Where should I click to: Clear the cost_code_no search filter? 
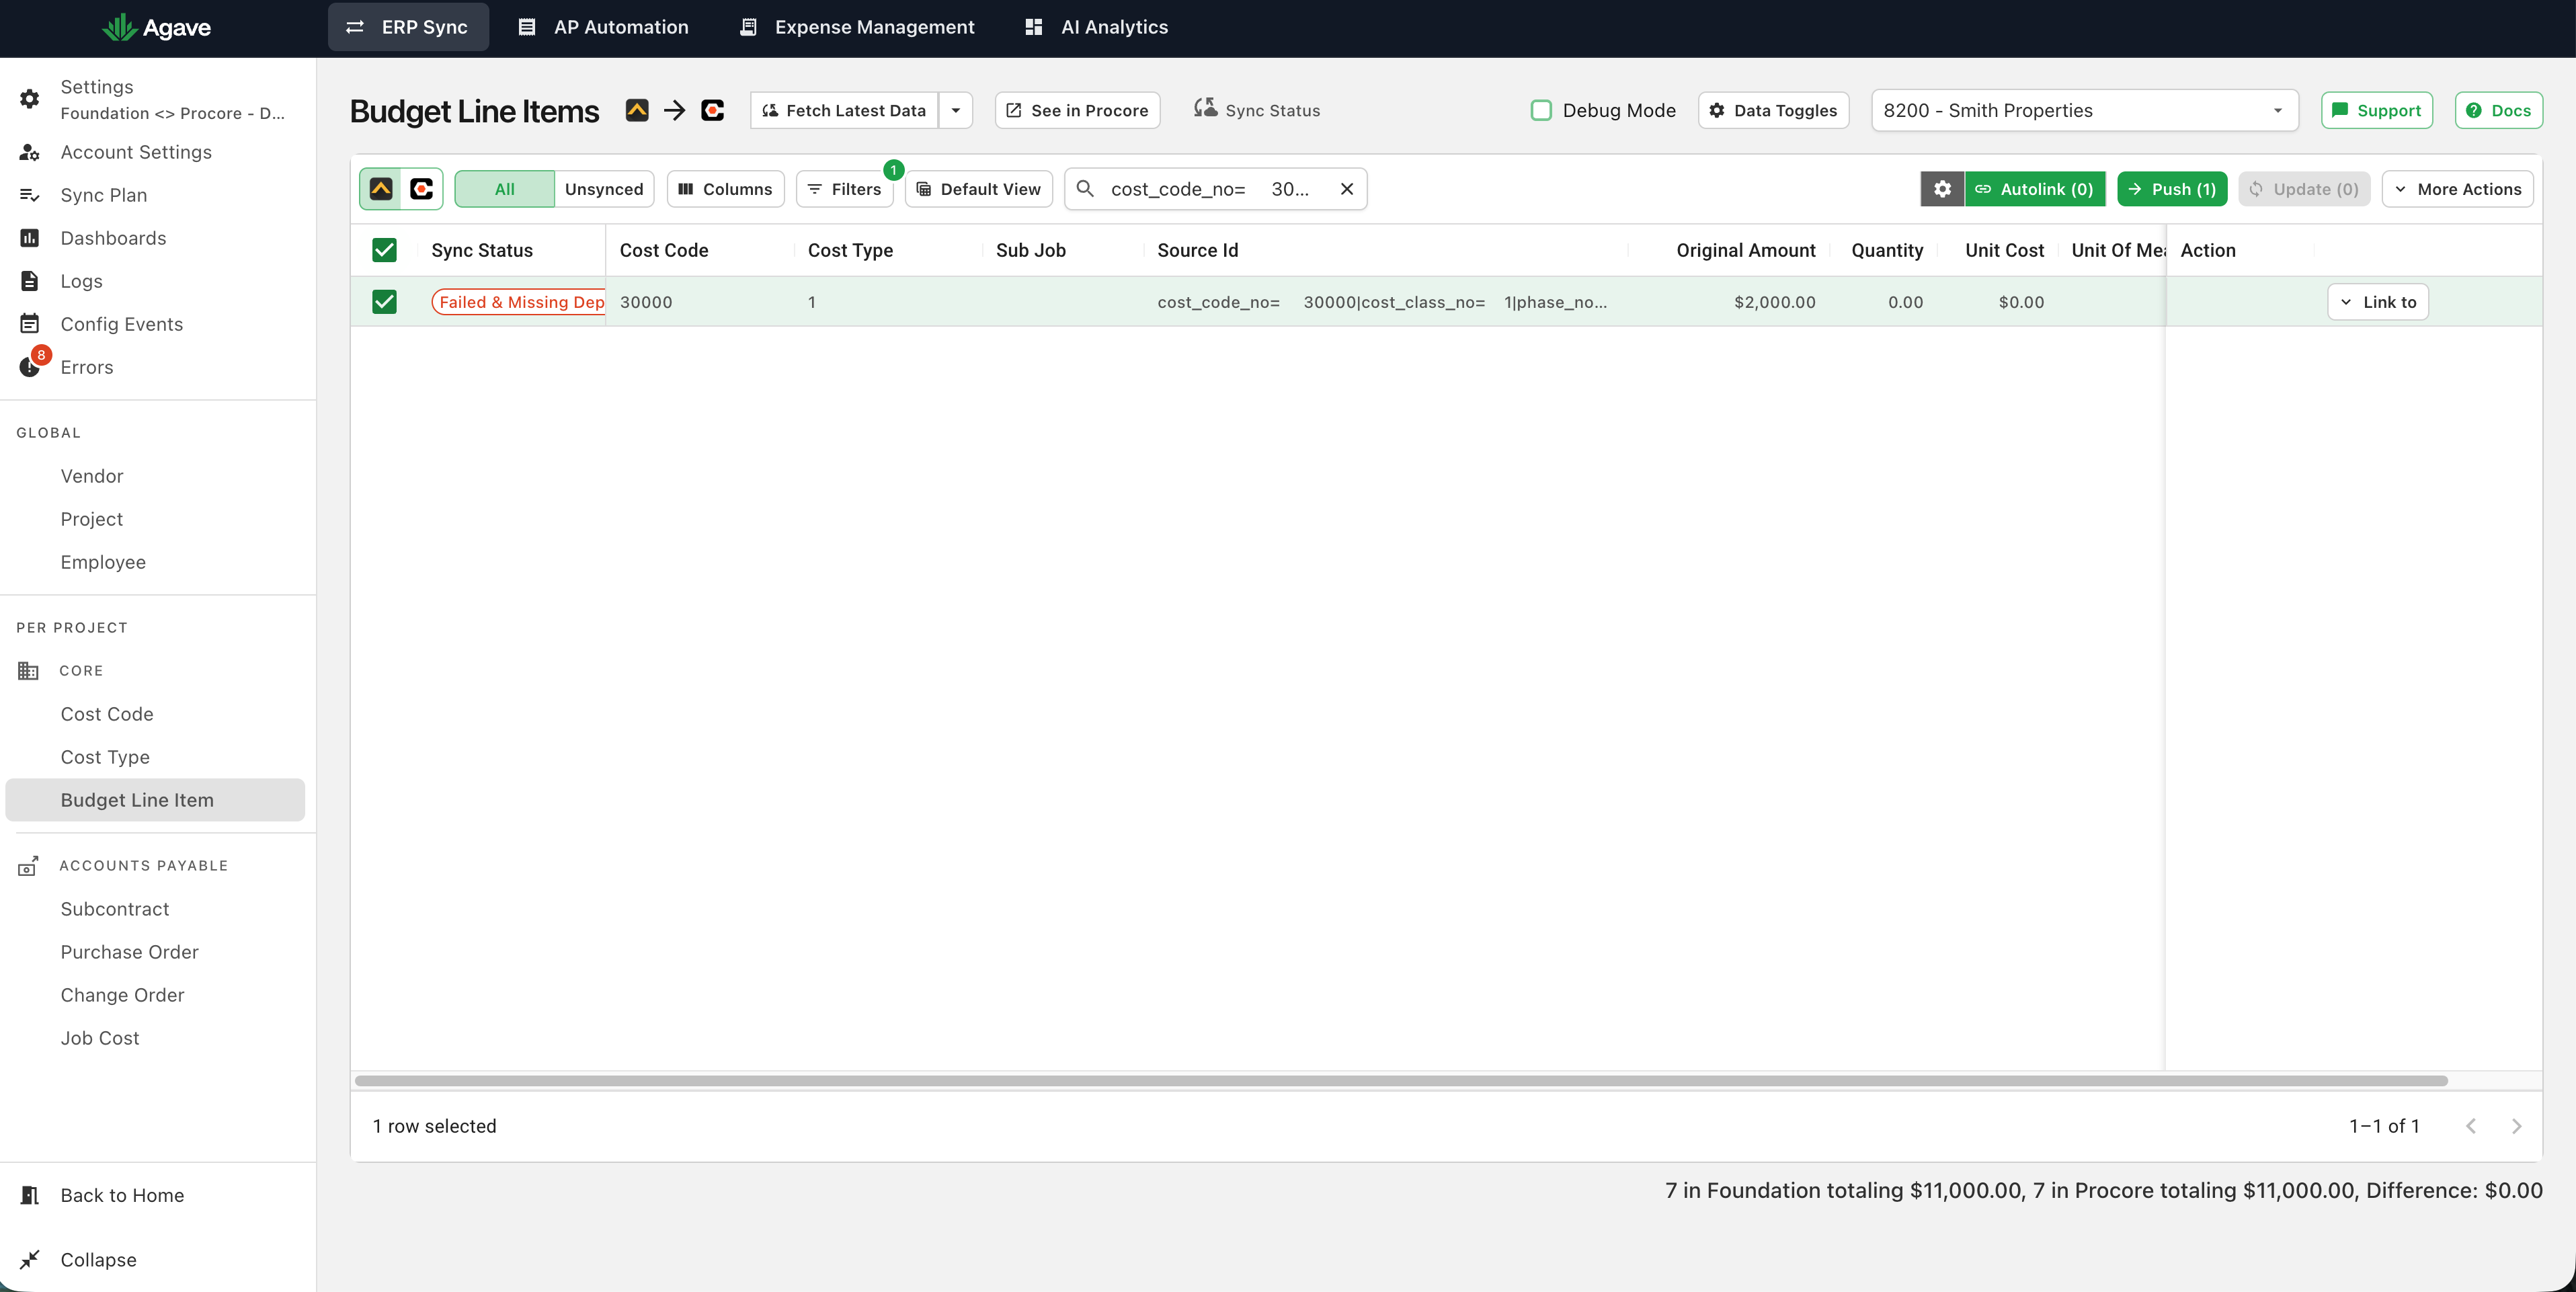point(1347,189)
